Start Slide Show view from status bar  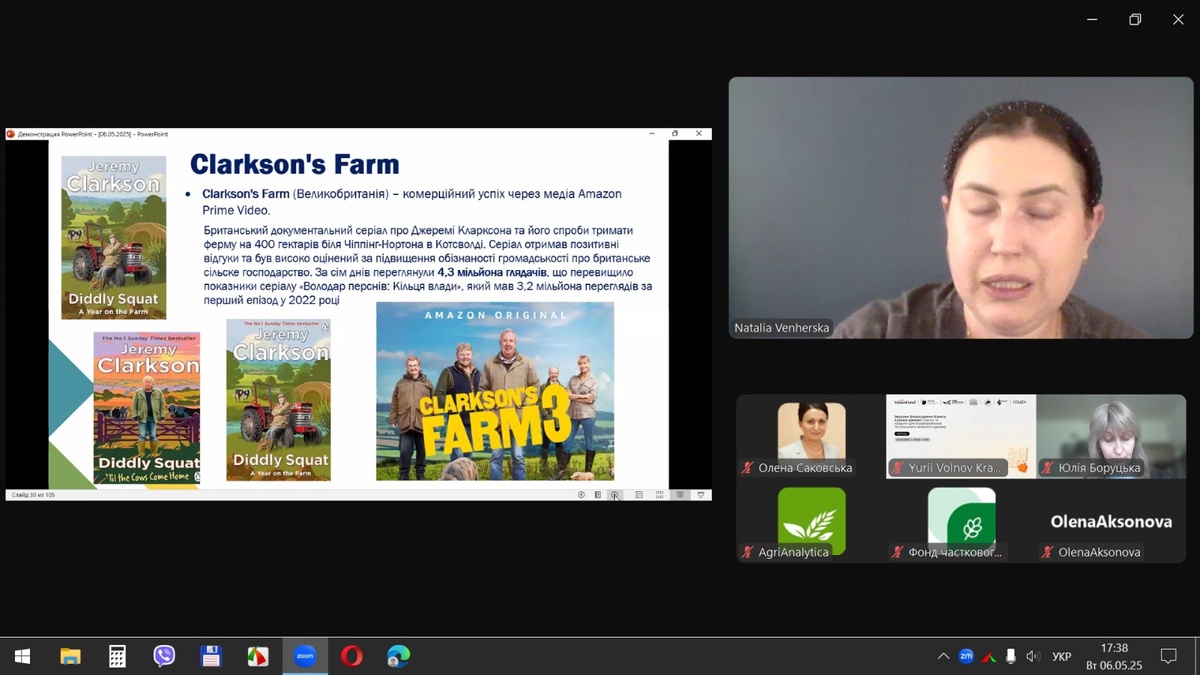(x=700, y=495)
